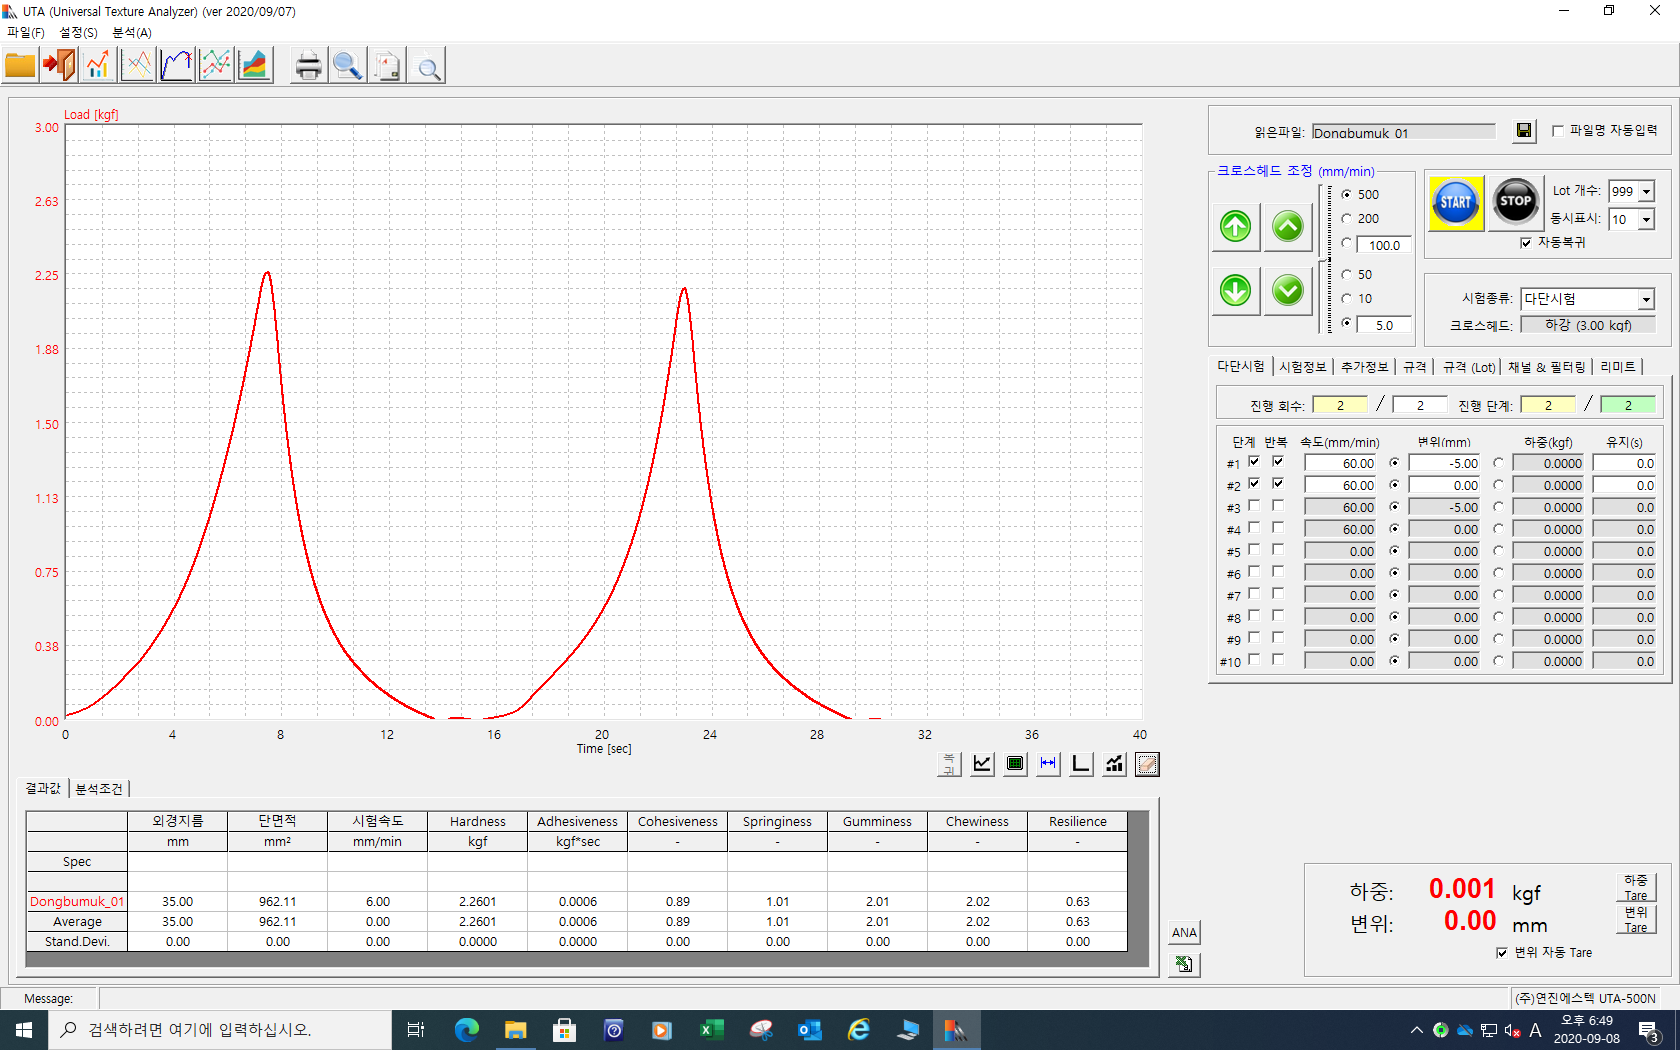The width and height of the screenshot is (1680, 1050).
Task: Click the ANA analysis button
Action: pyautogui.click(x=1184, y=932)
